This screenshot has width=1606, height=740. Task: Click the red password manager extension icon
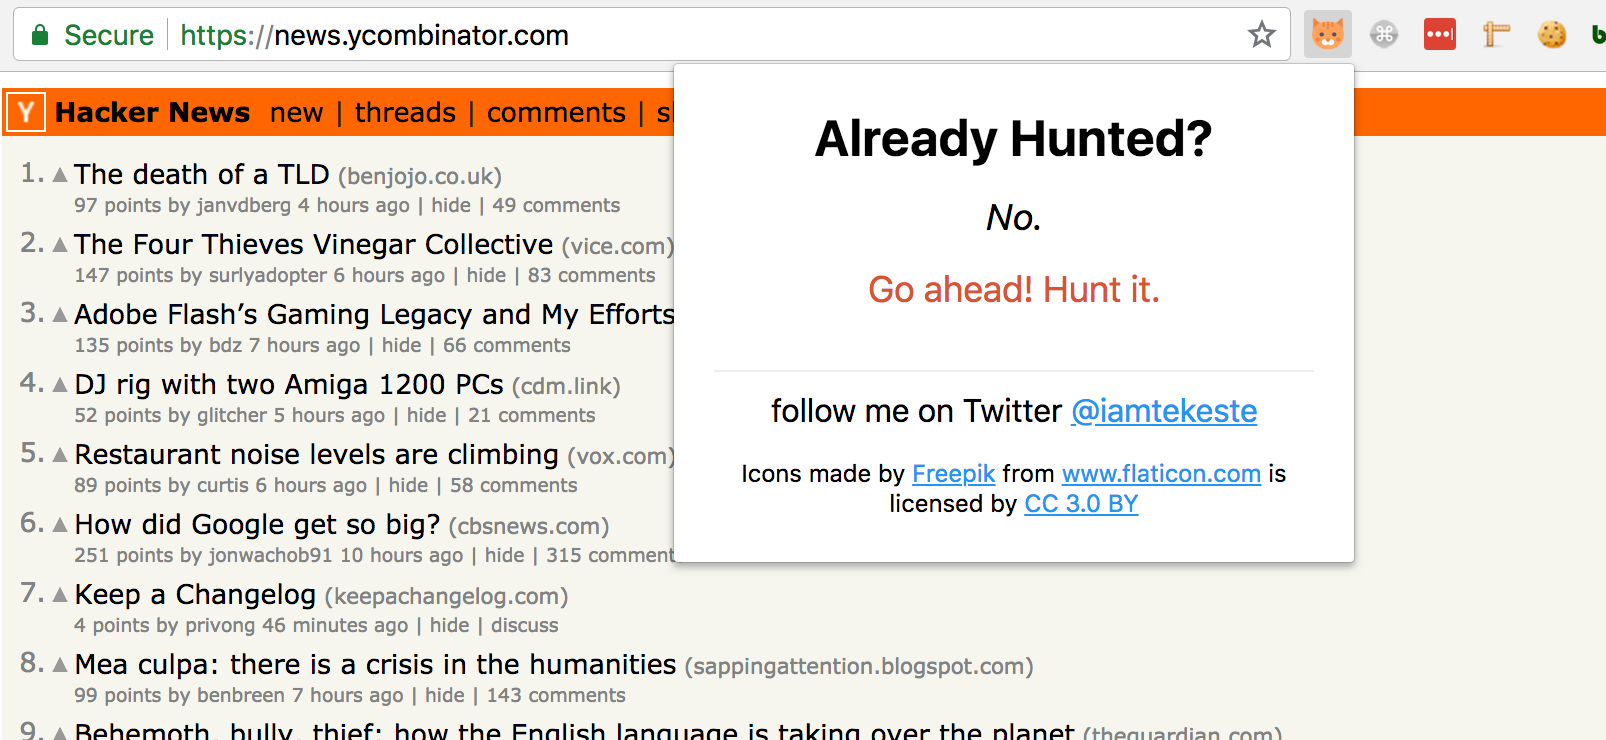coord(1440,35)
